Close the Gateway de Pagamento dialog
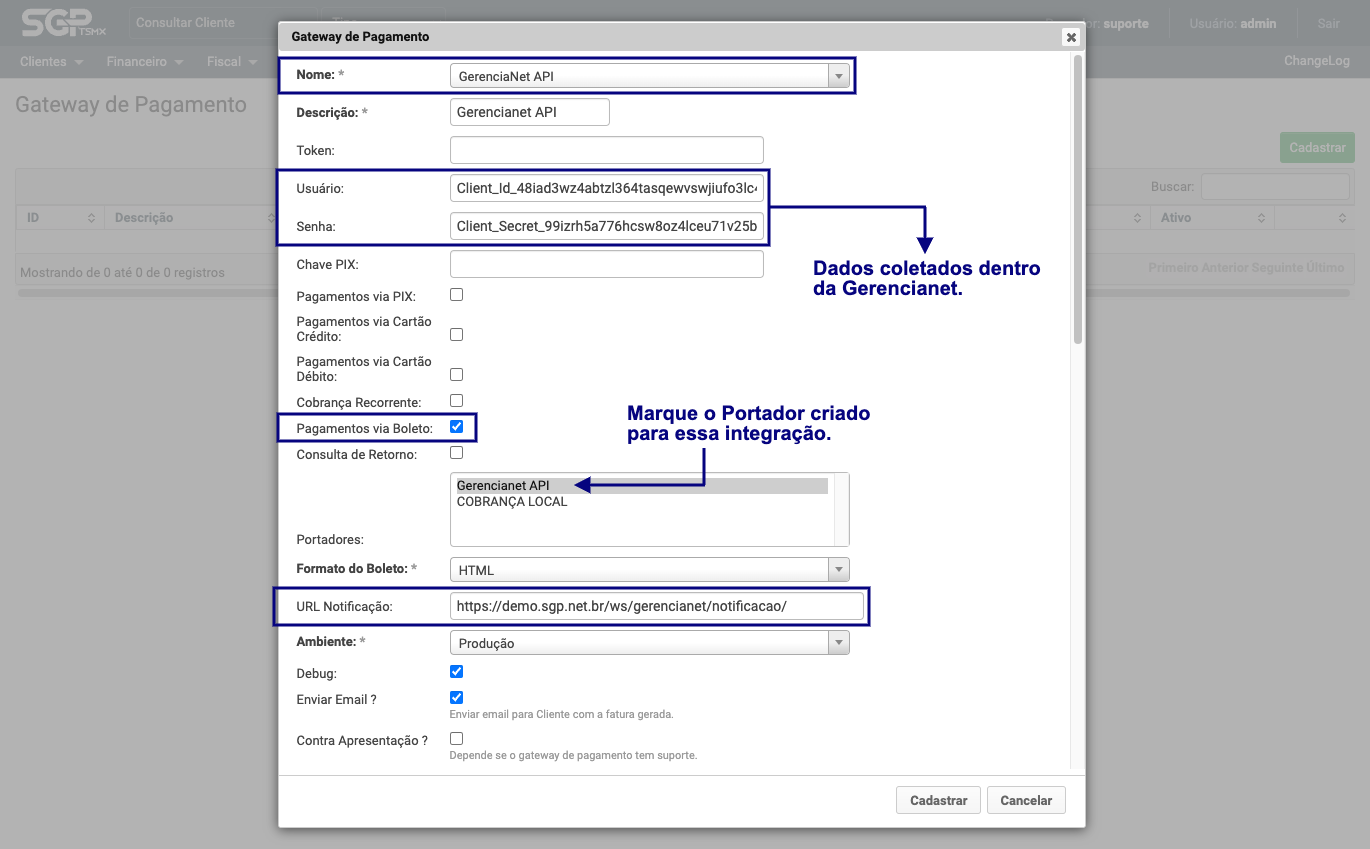The image size is (1370, 849). [x=1071, y=37]
